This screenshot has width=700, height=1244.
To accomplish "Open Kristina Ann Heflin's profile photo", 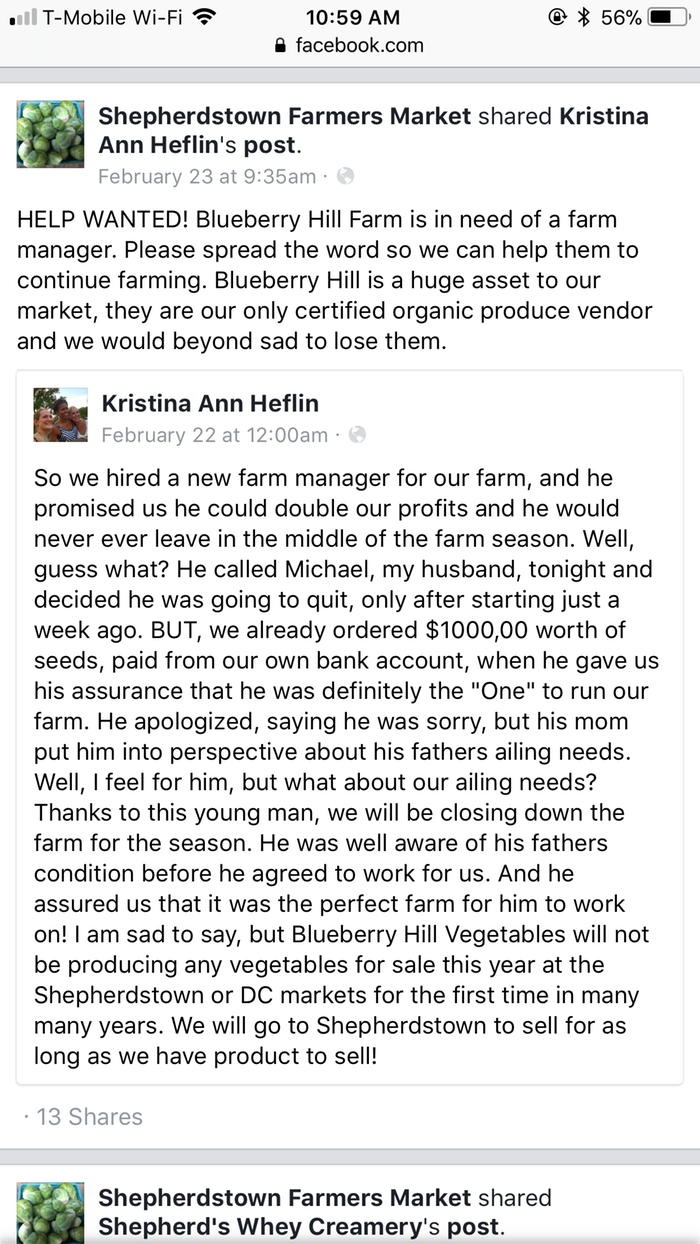I will click(60, 415).
